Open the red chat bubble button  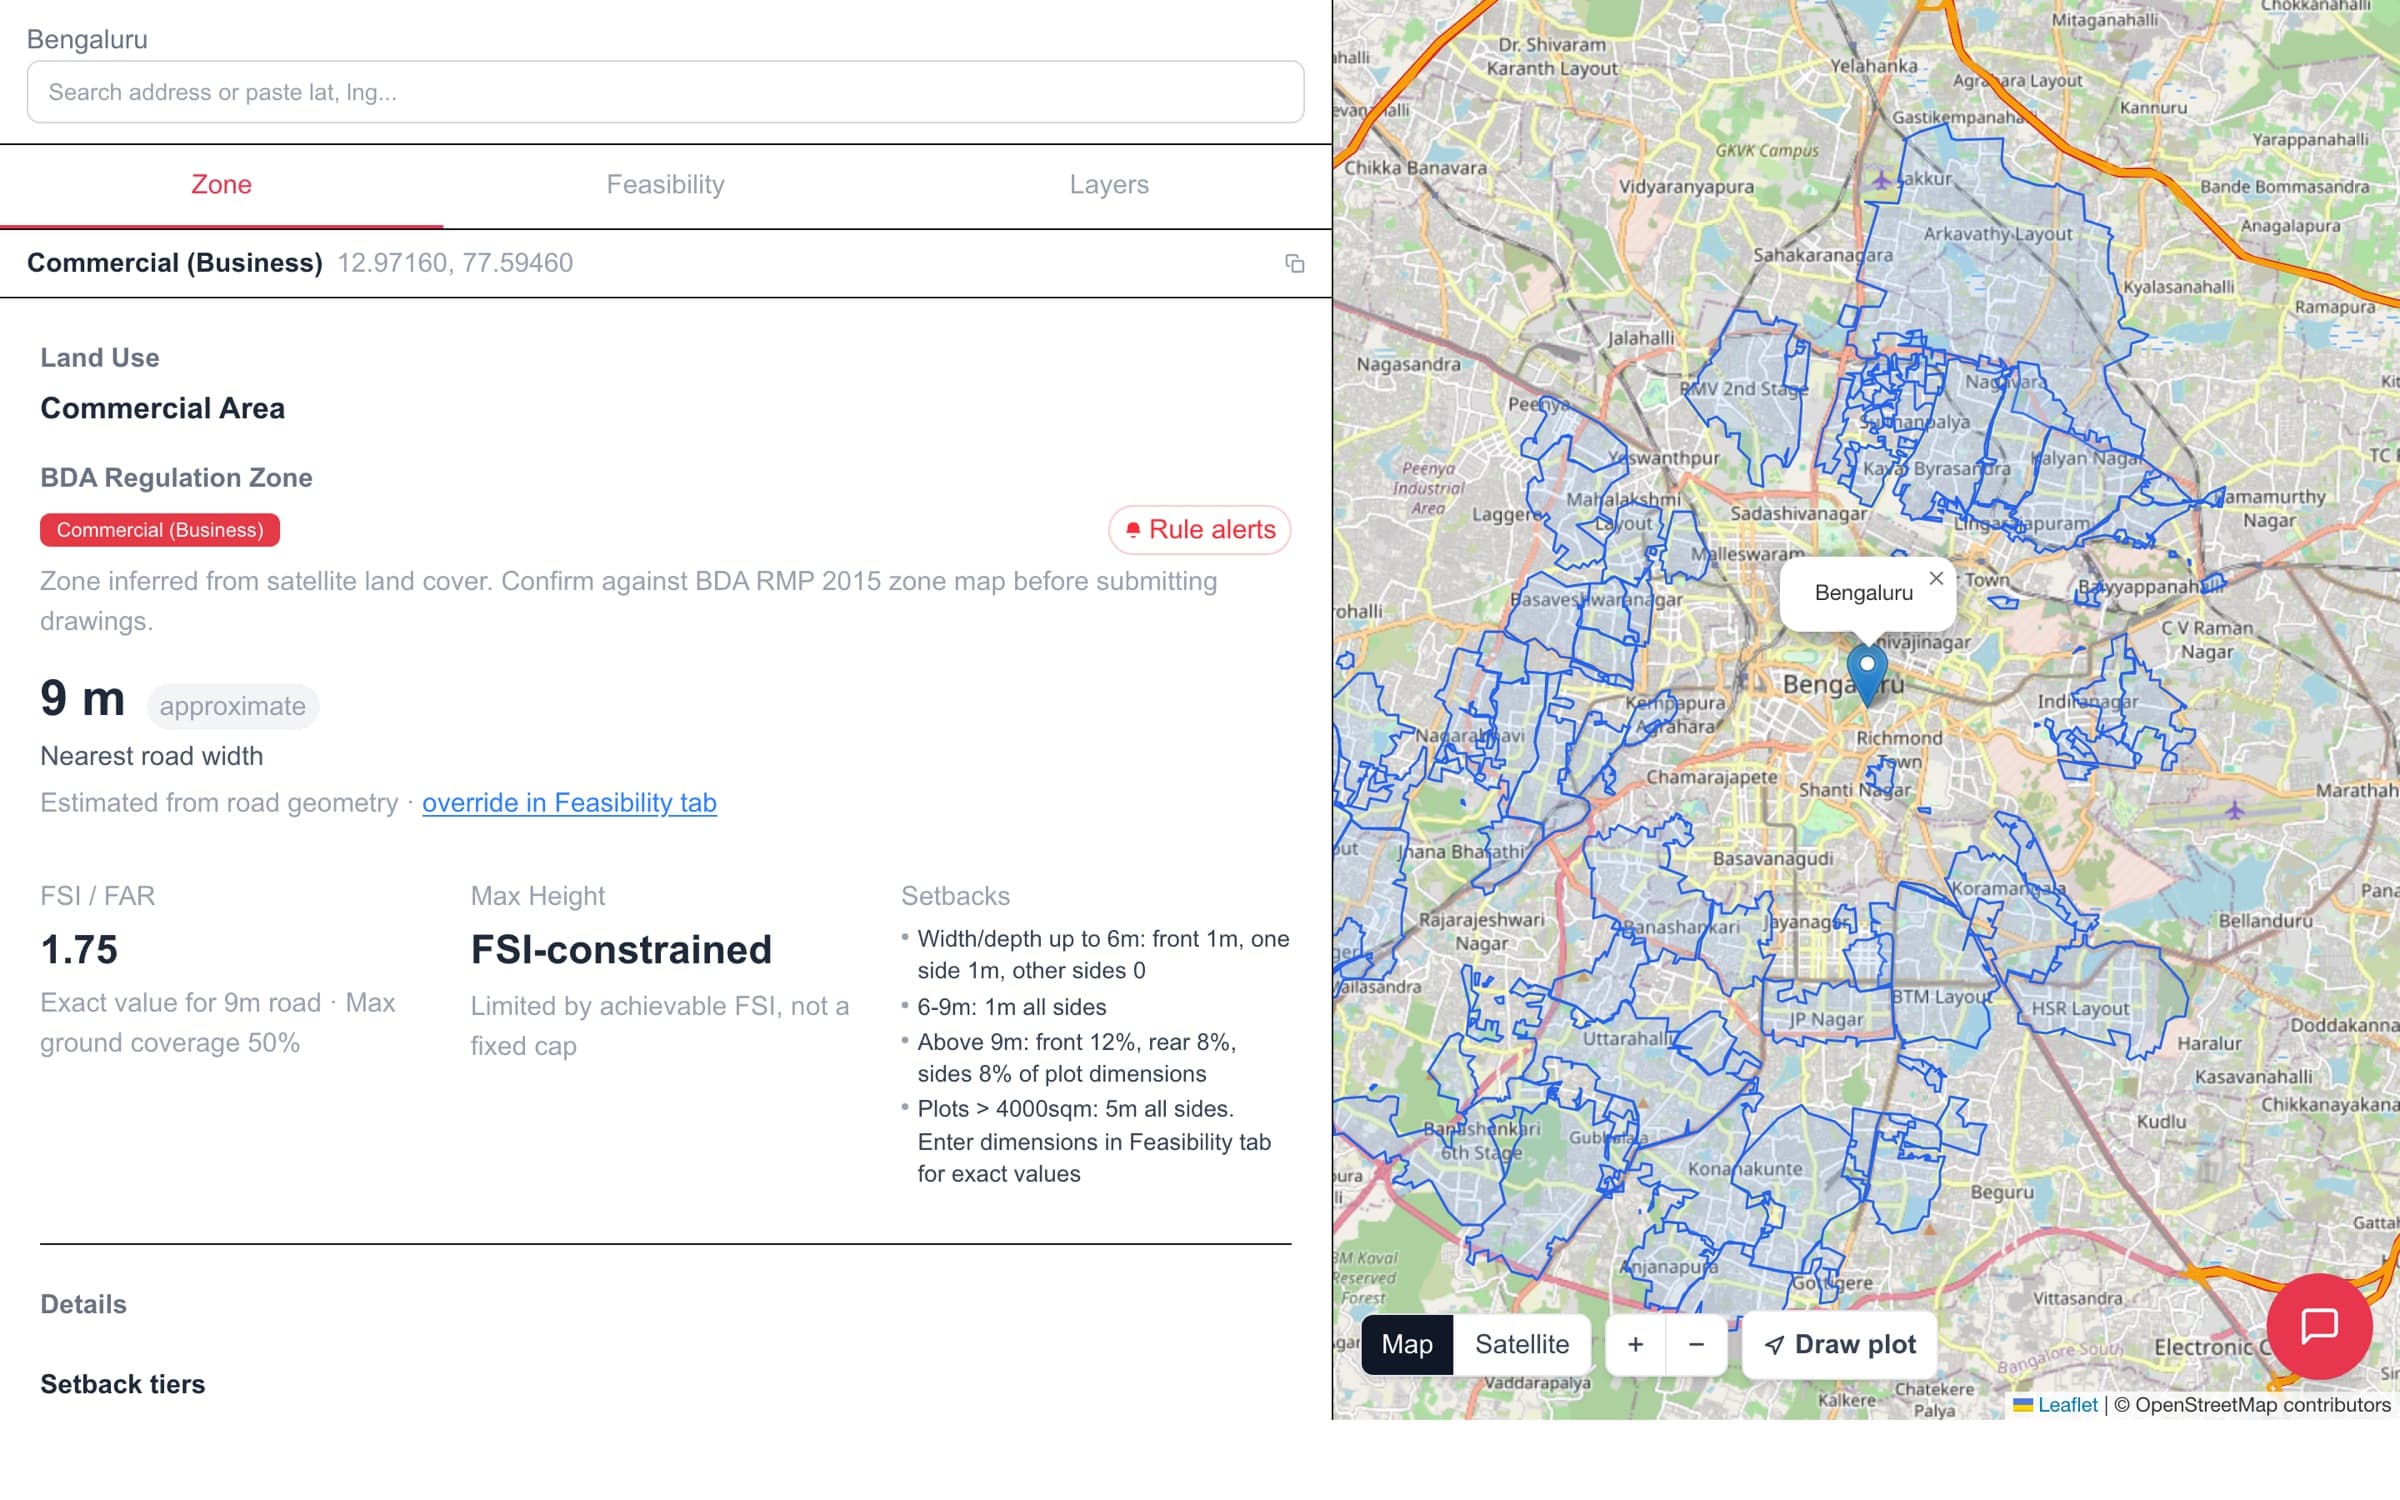tap(2319, 1326)
